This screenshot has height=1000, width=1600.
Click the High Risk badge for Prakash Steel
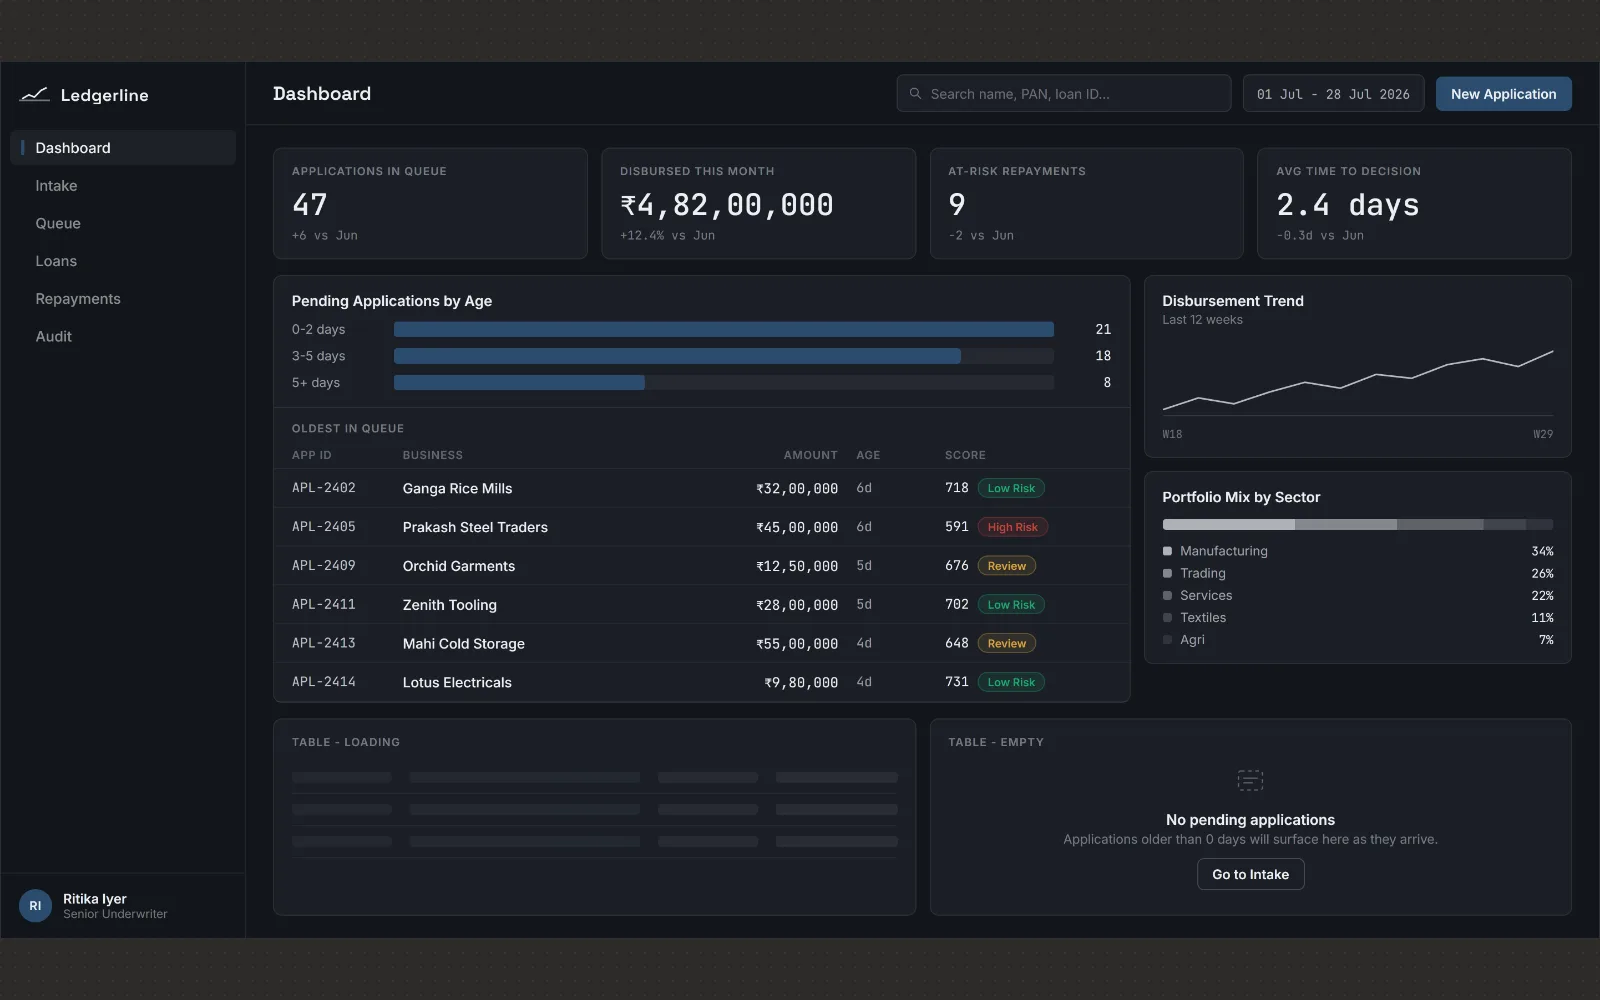[x=1012, y=527]
